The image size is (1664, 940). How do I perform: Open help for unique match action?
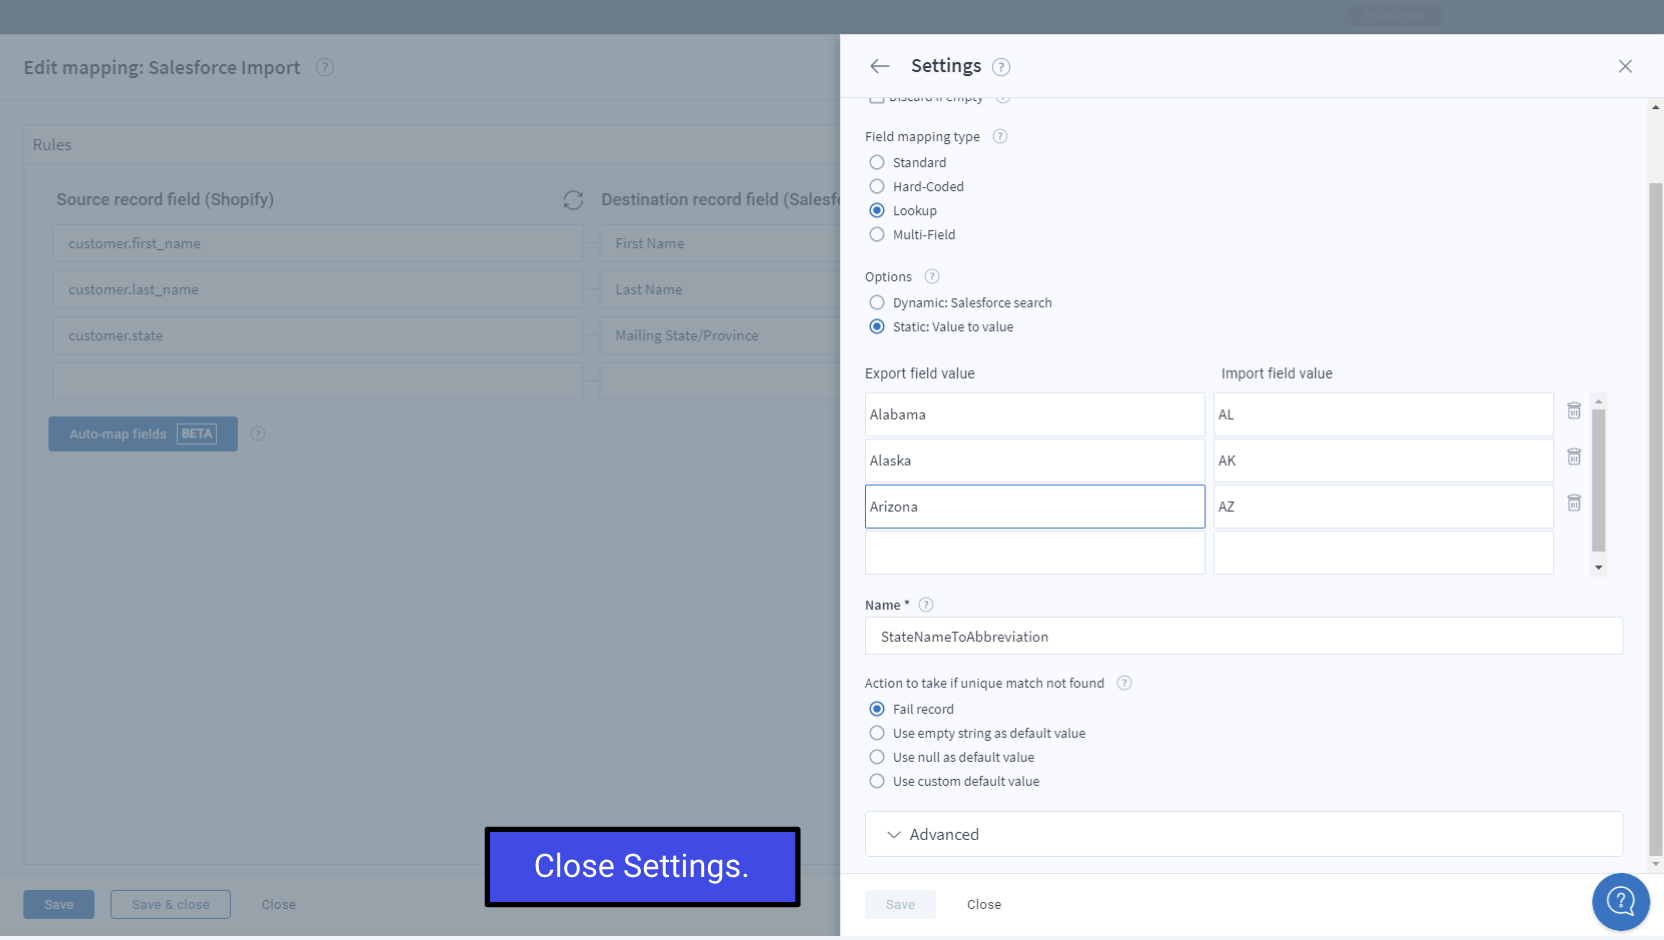coord(1124,683)
